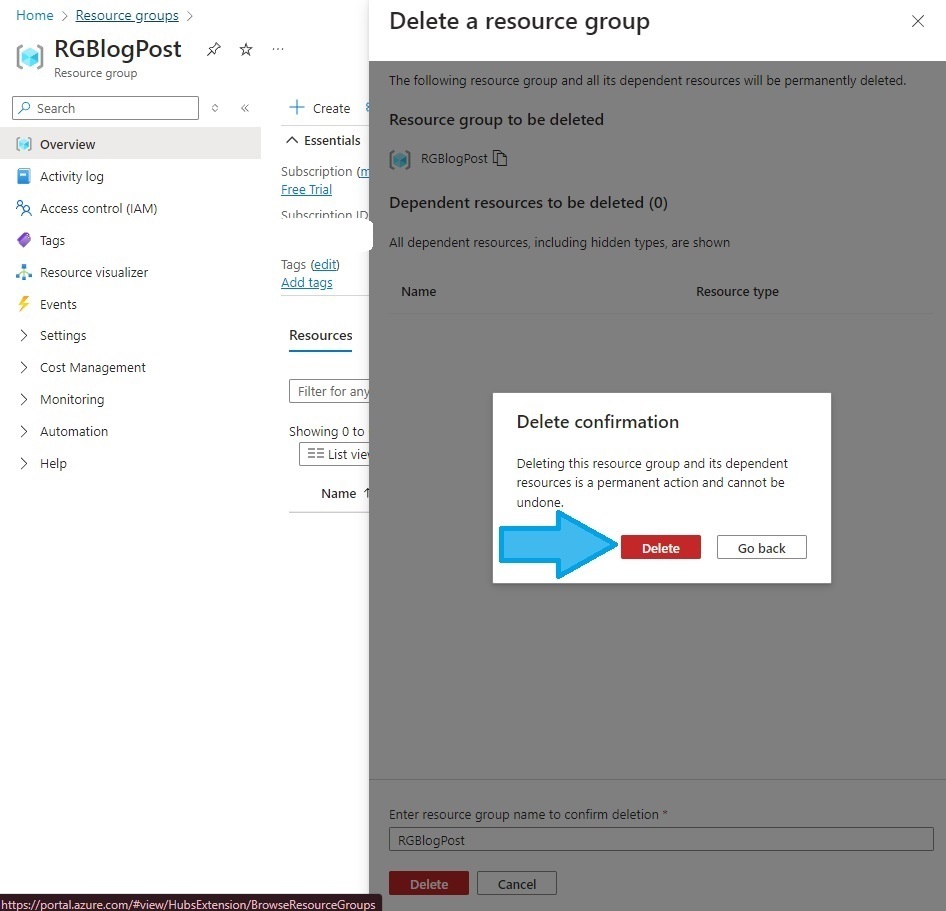Click the search magnifier icon in sidebar
This screenshot has width=946, height=911.
click(24, 107)
